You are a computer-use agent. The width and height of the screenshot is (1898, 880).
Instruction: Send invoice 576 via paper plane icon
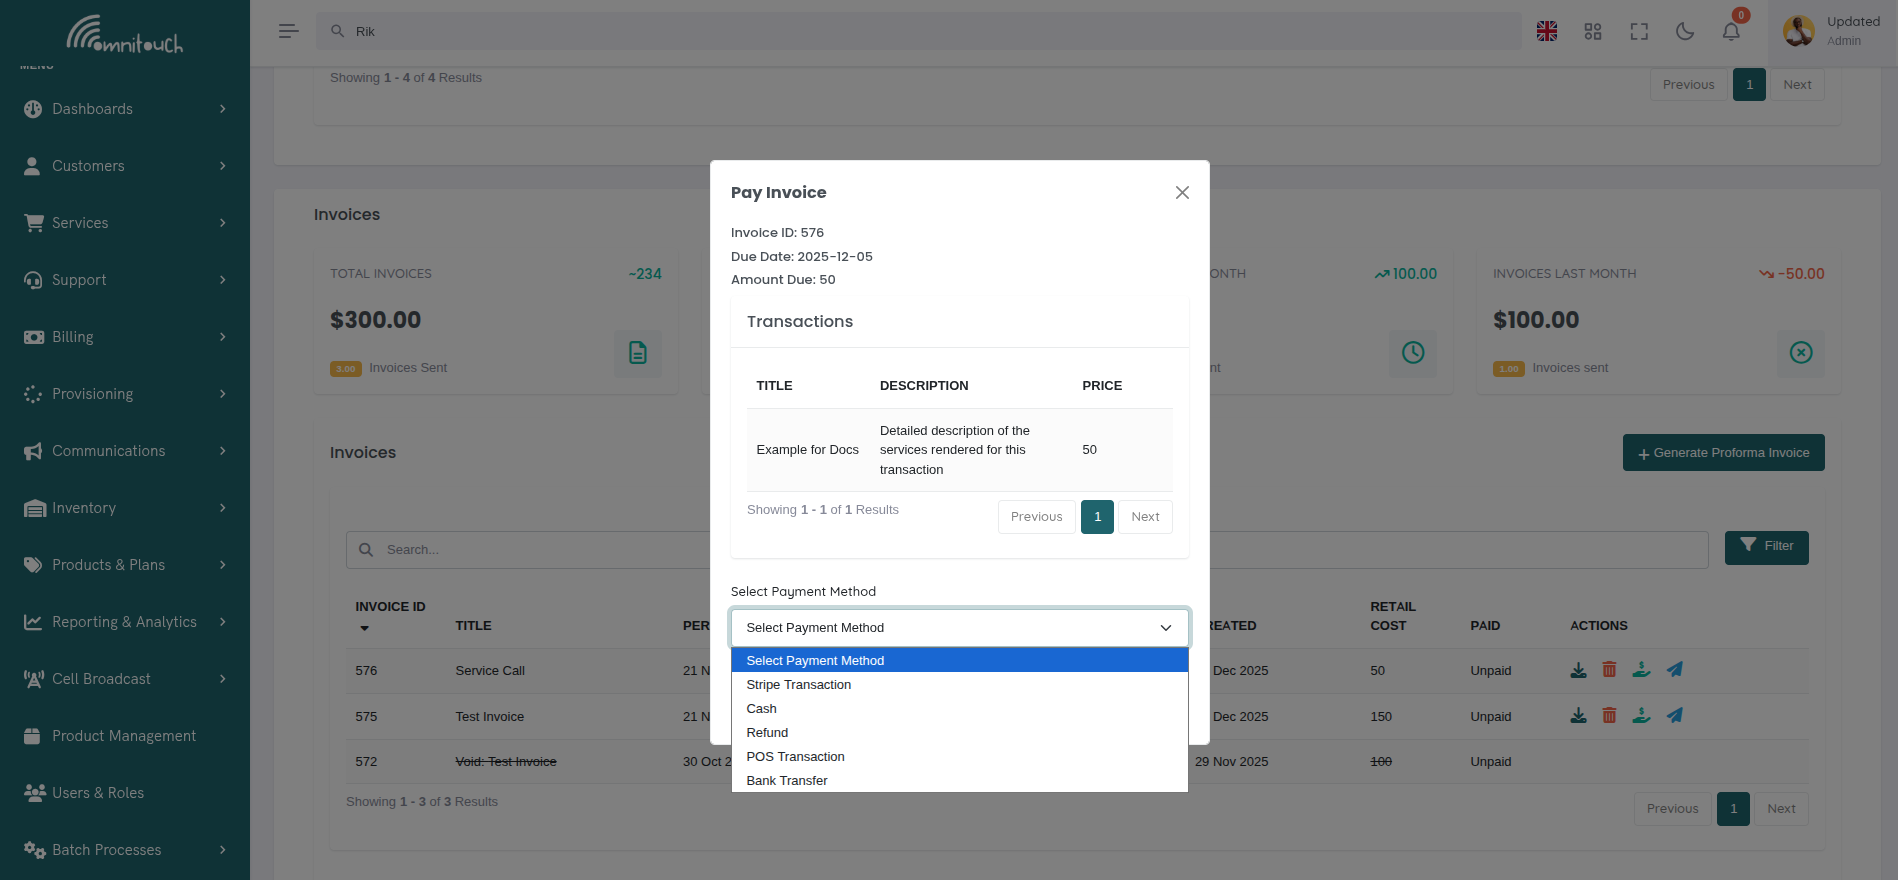pos(1674,670)
